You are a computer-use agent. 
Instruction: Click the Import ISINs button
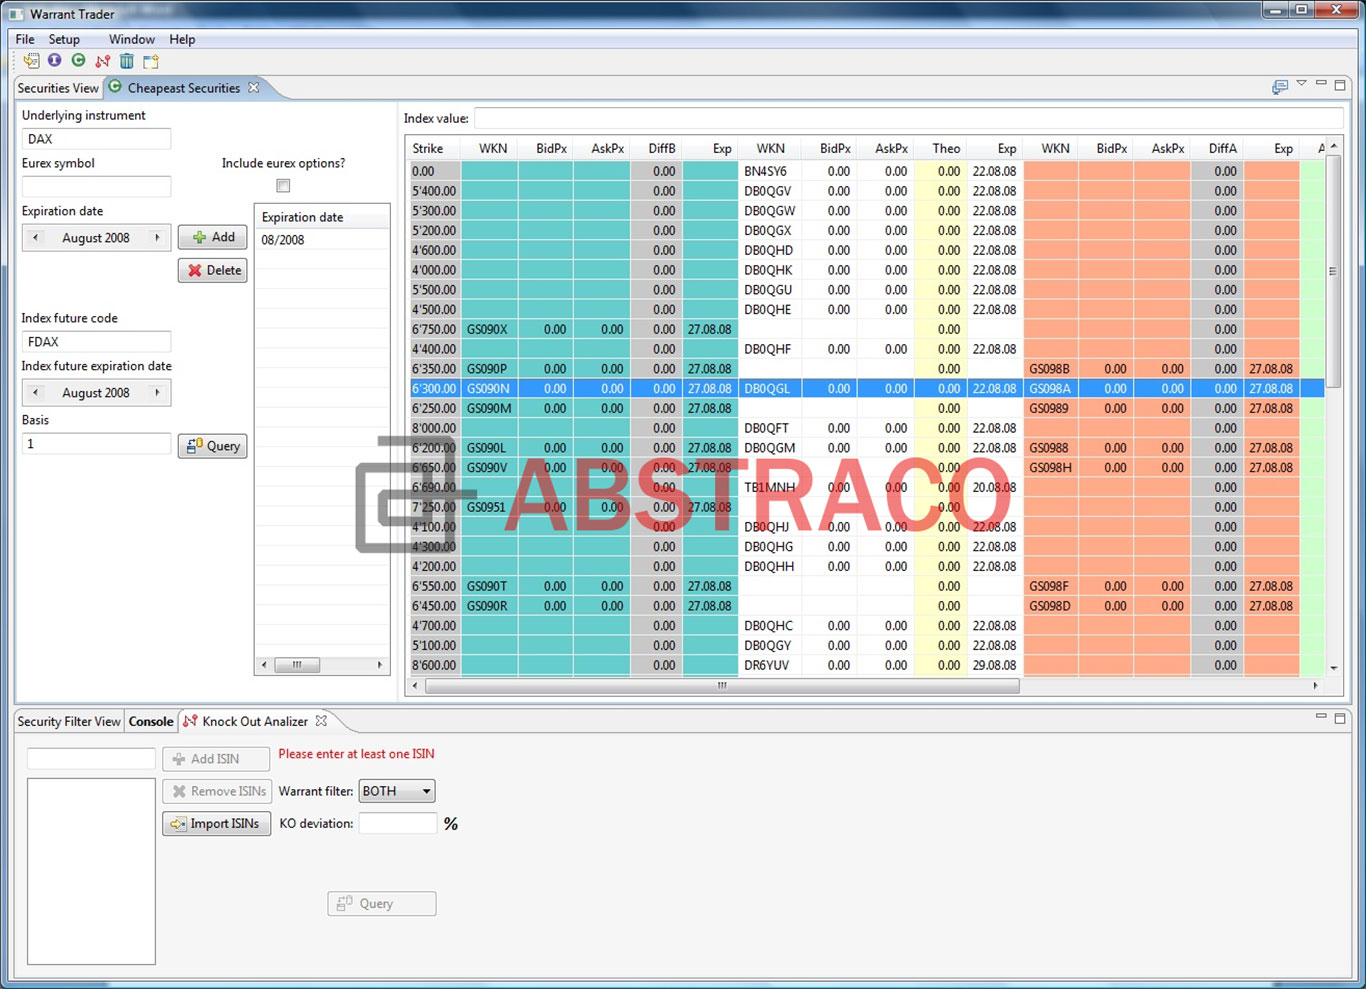[216, 823]
